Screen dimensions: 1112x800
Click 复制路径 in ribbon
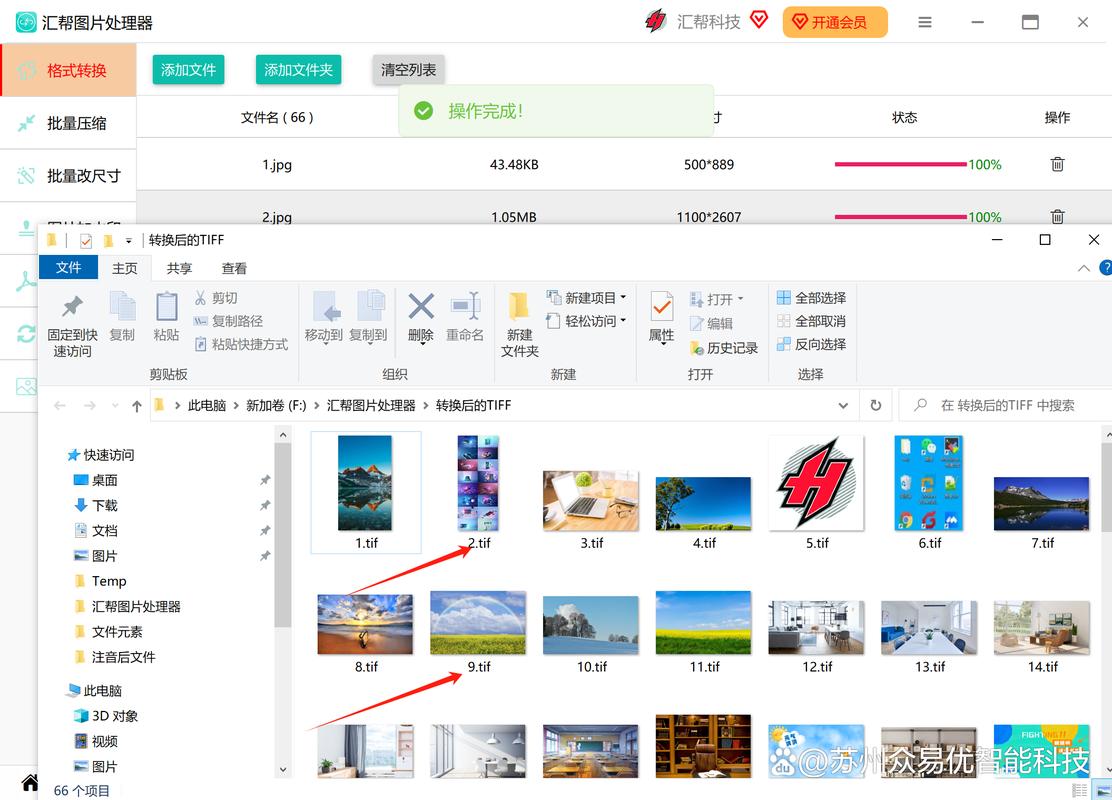(228, 321)
